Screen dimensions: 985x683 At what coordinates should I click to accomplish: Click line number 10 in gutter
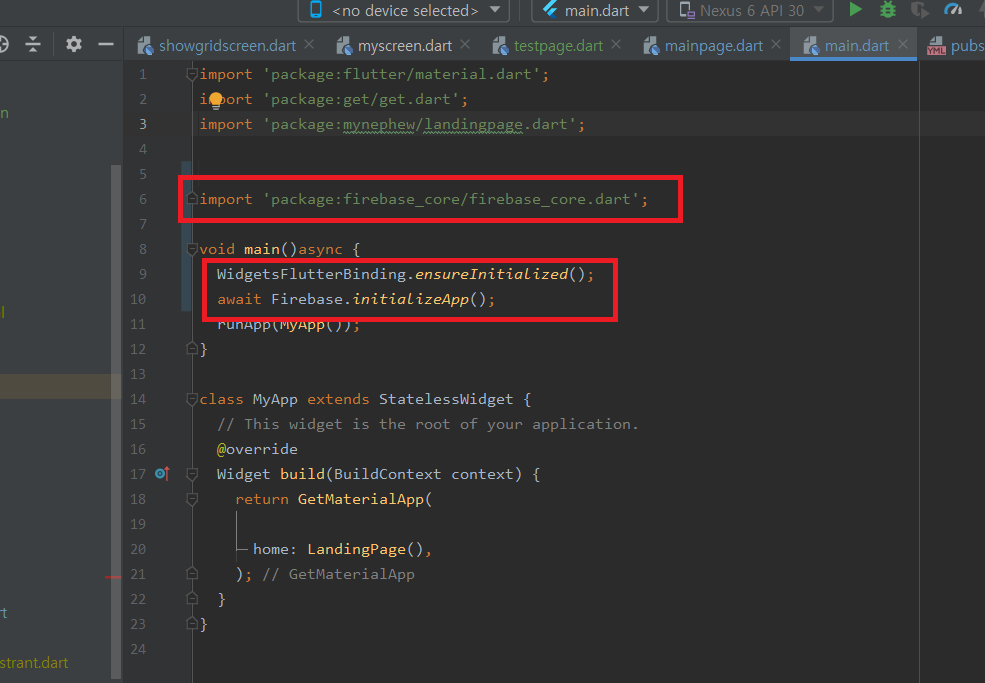pos(138,299)
